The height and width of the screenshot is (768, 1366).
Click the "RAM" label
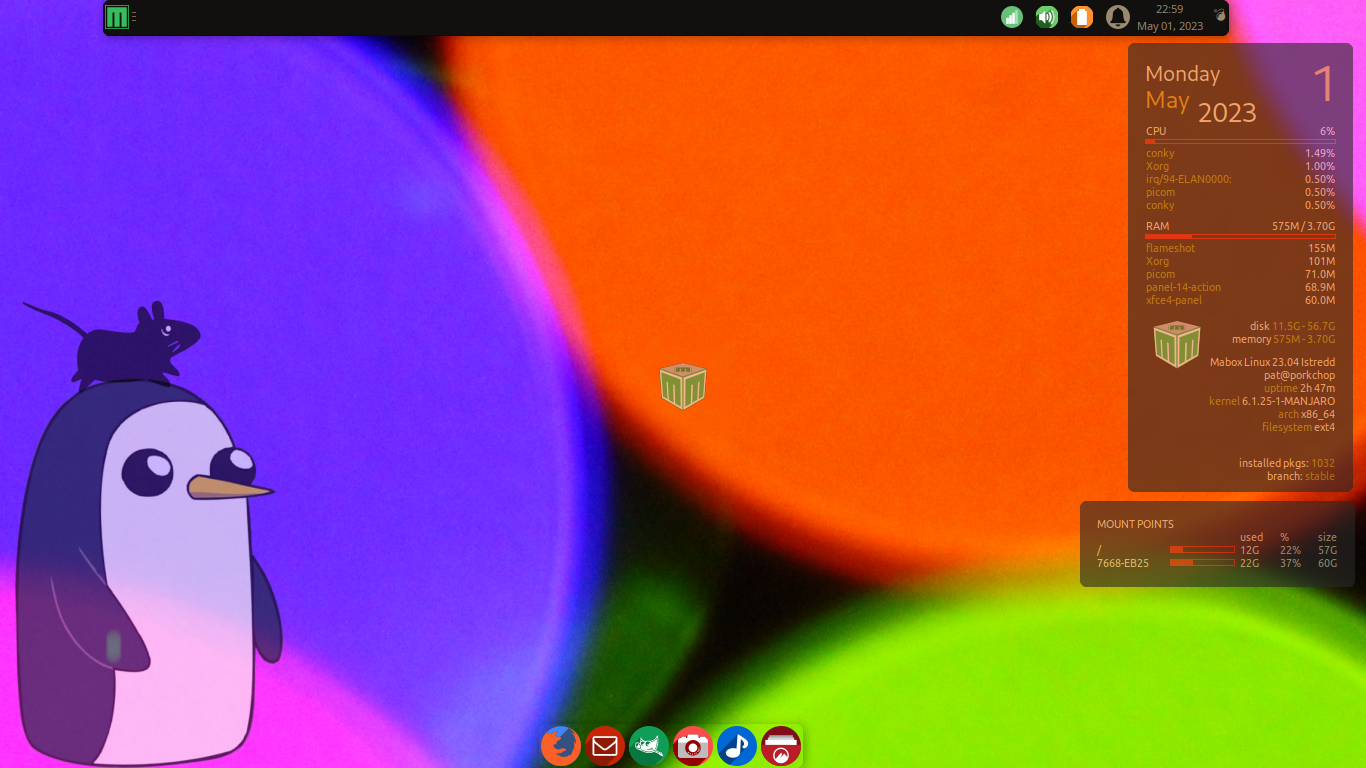click(x=1157, y=226)
